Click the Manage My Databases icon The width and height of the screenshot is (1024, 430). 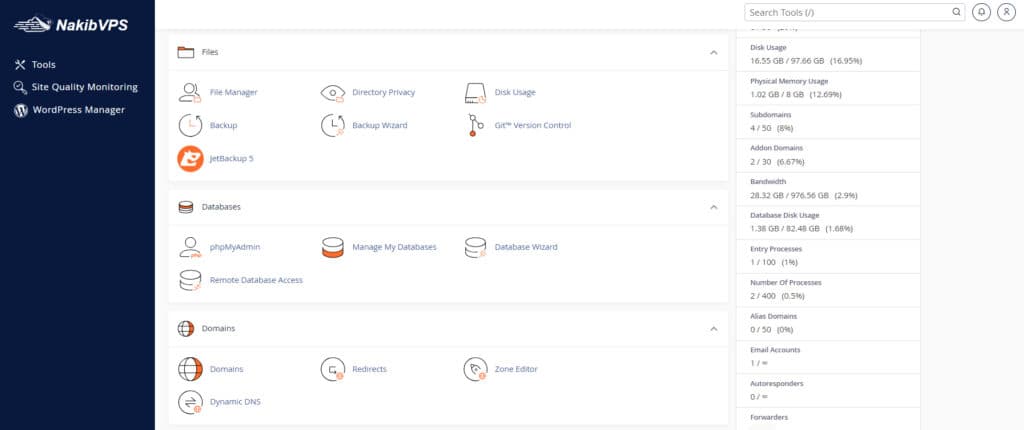coord(332,248)
